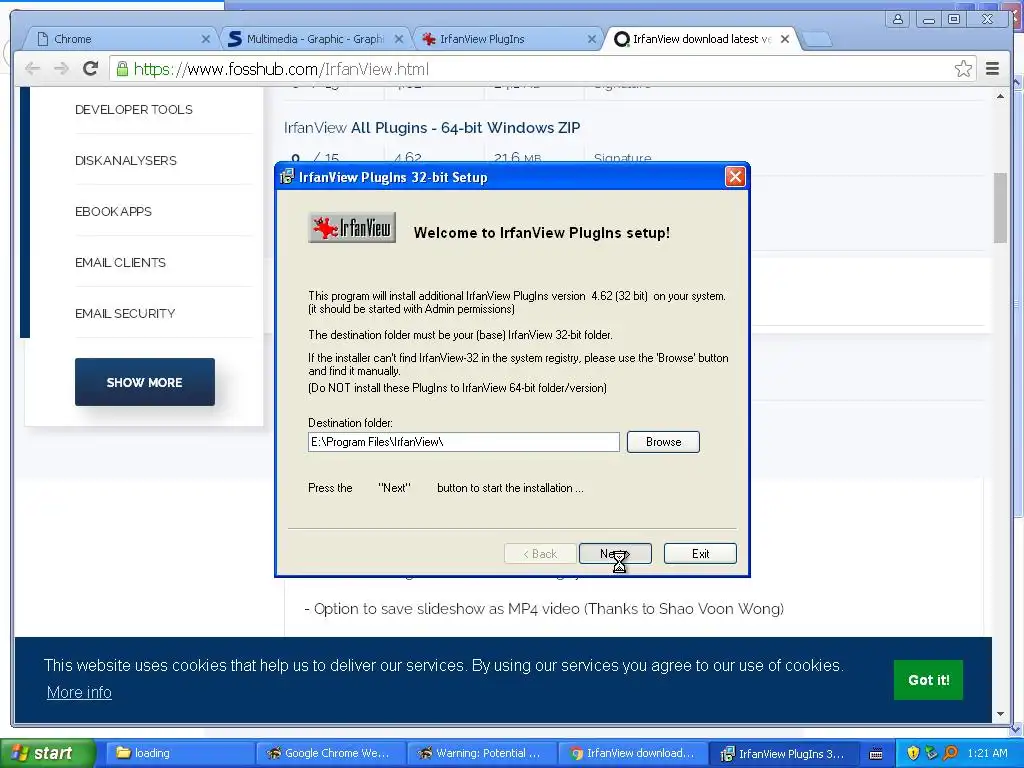Screen dimensions: 1024x768
Task: Click the MP4 video slideshow option text
Action: (544, 609)
